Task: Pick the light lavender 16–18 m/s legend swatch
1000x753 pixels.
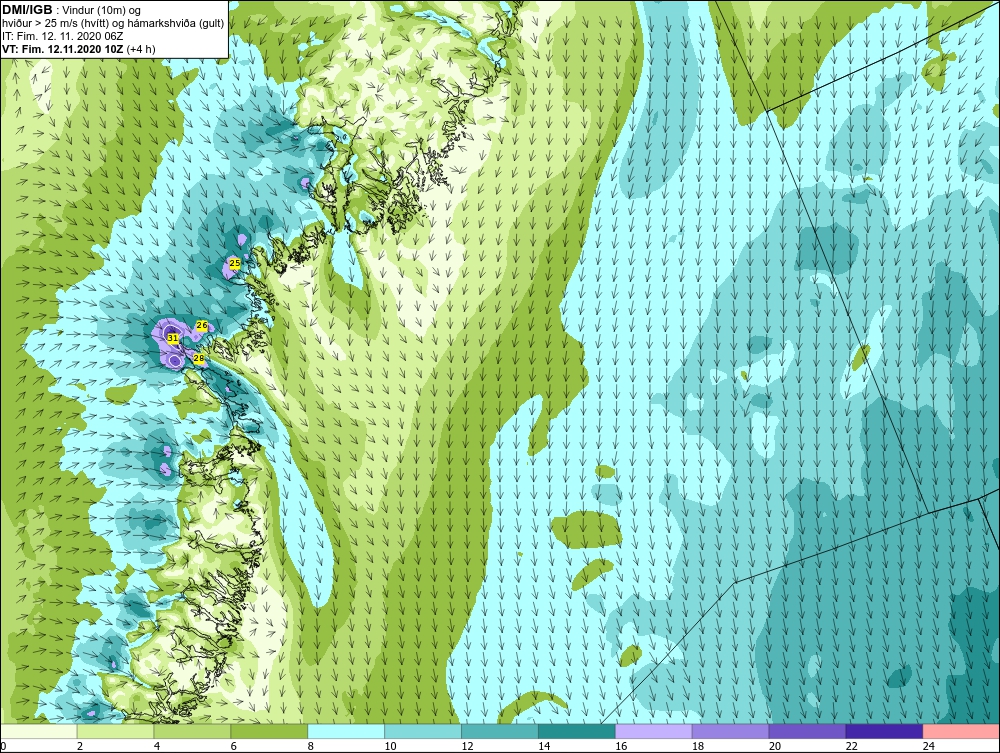Action: [x=654, y=731]
